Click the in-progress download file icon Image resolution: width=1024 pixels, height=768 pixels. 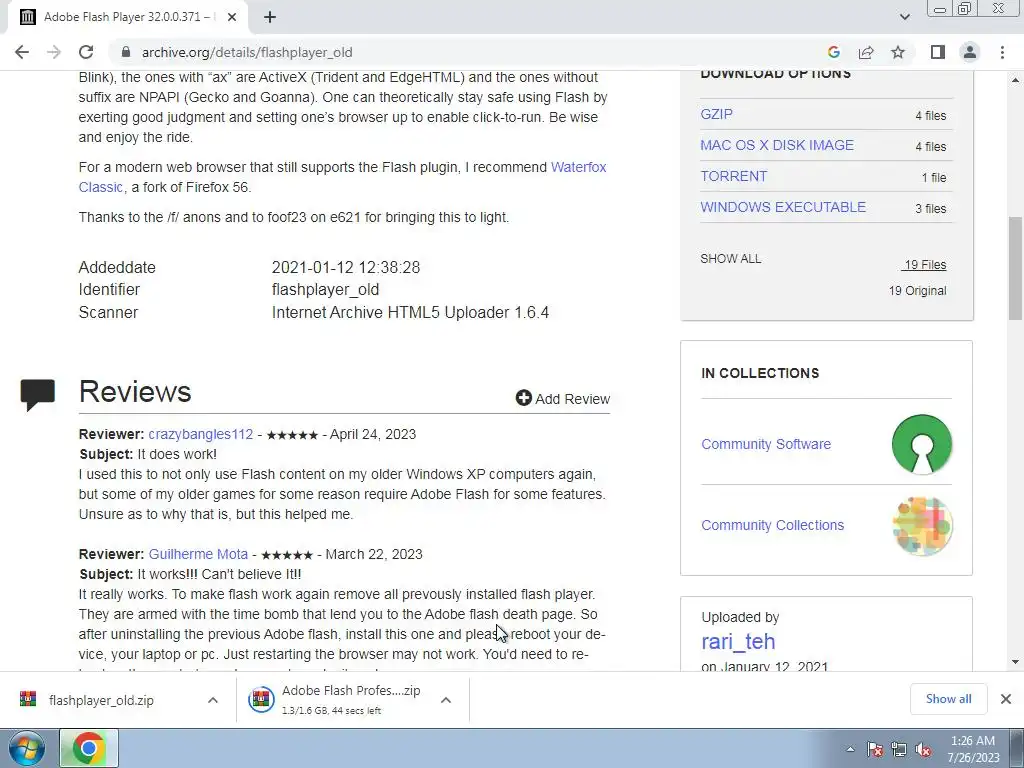[261, 699]
